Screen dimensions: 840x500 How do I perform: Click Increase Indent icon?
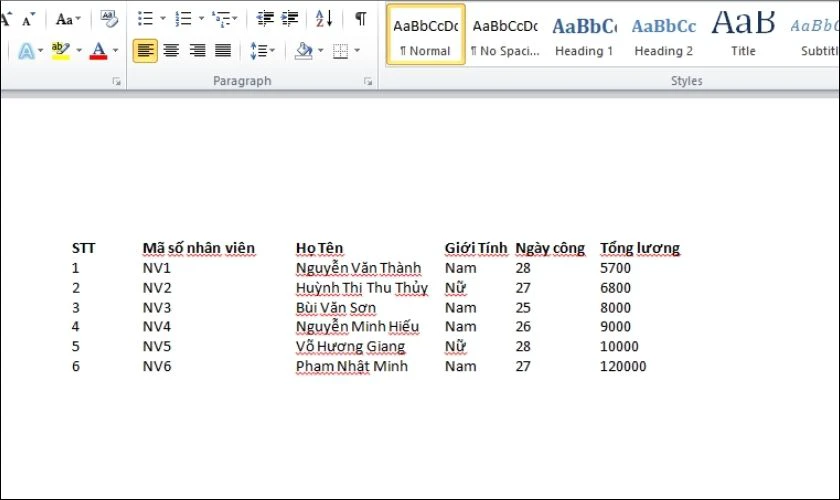click(x=290, y=19)
